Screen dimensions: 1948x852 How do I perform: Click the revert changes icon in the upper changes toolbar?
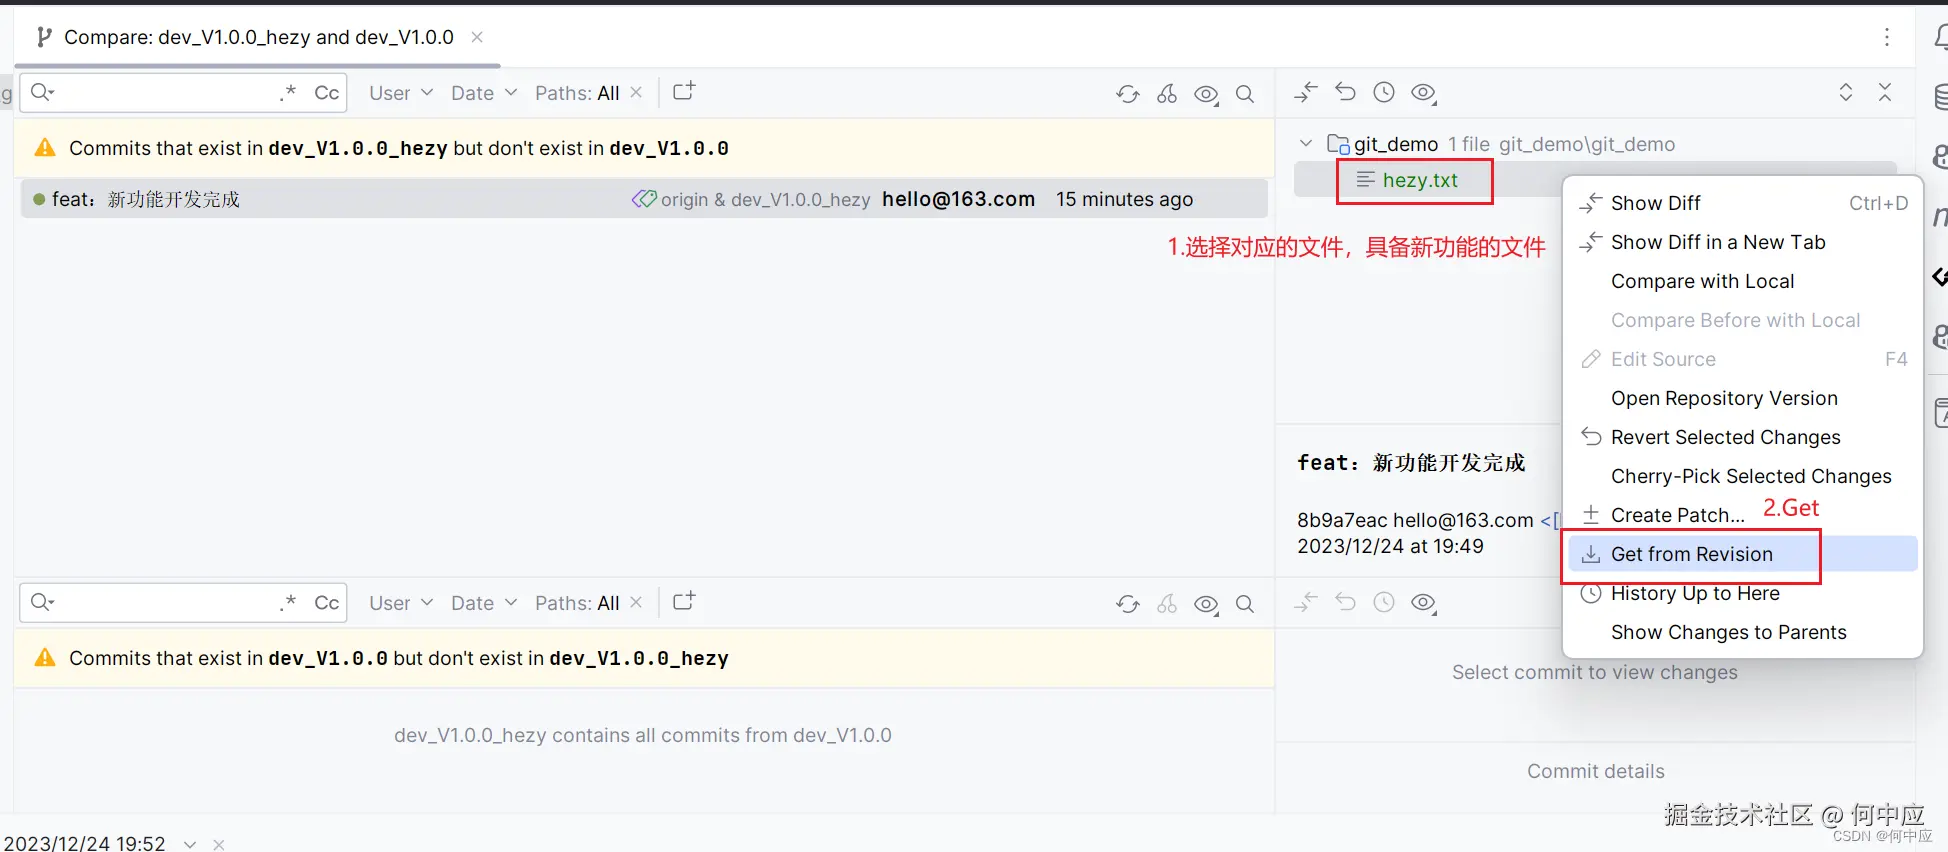tap(1345, 93)
